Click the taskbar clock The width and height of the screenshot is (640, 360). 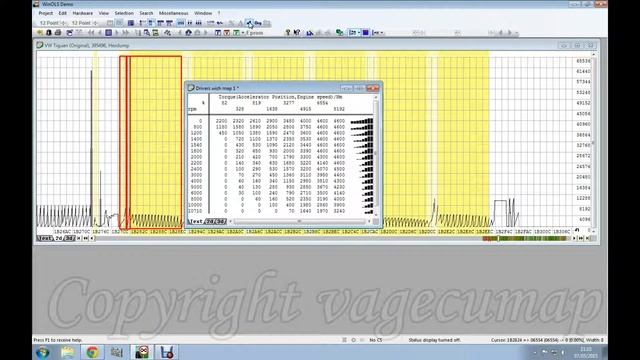click(x=586, y=353)
